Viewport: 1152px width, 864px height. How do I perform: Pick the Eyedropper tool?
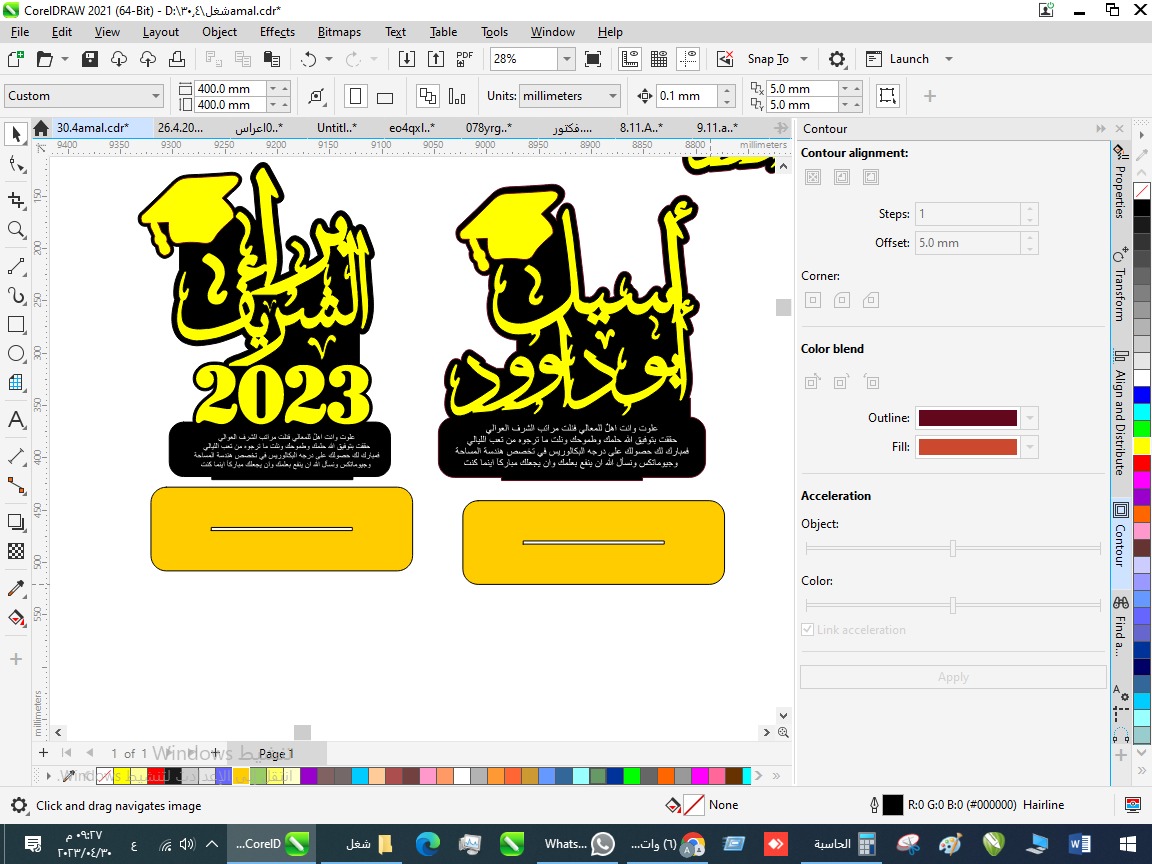[16, 588]
